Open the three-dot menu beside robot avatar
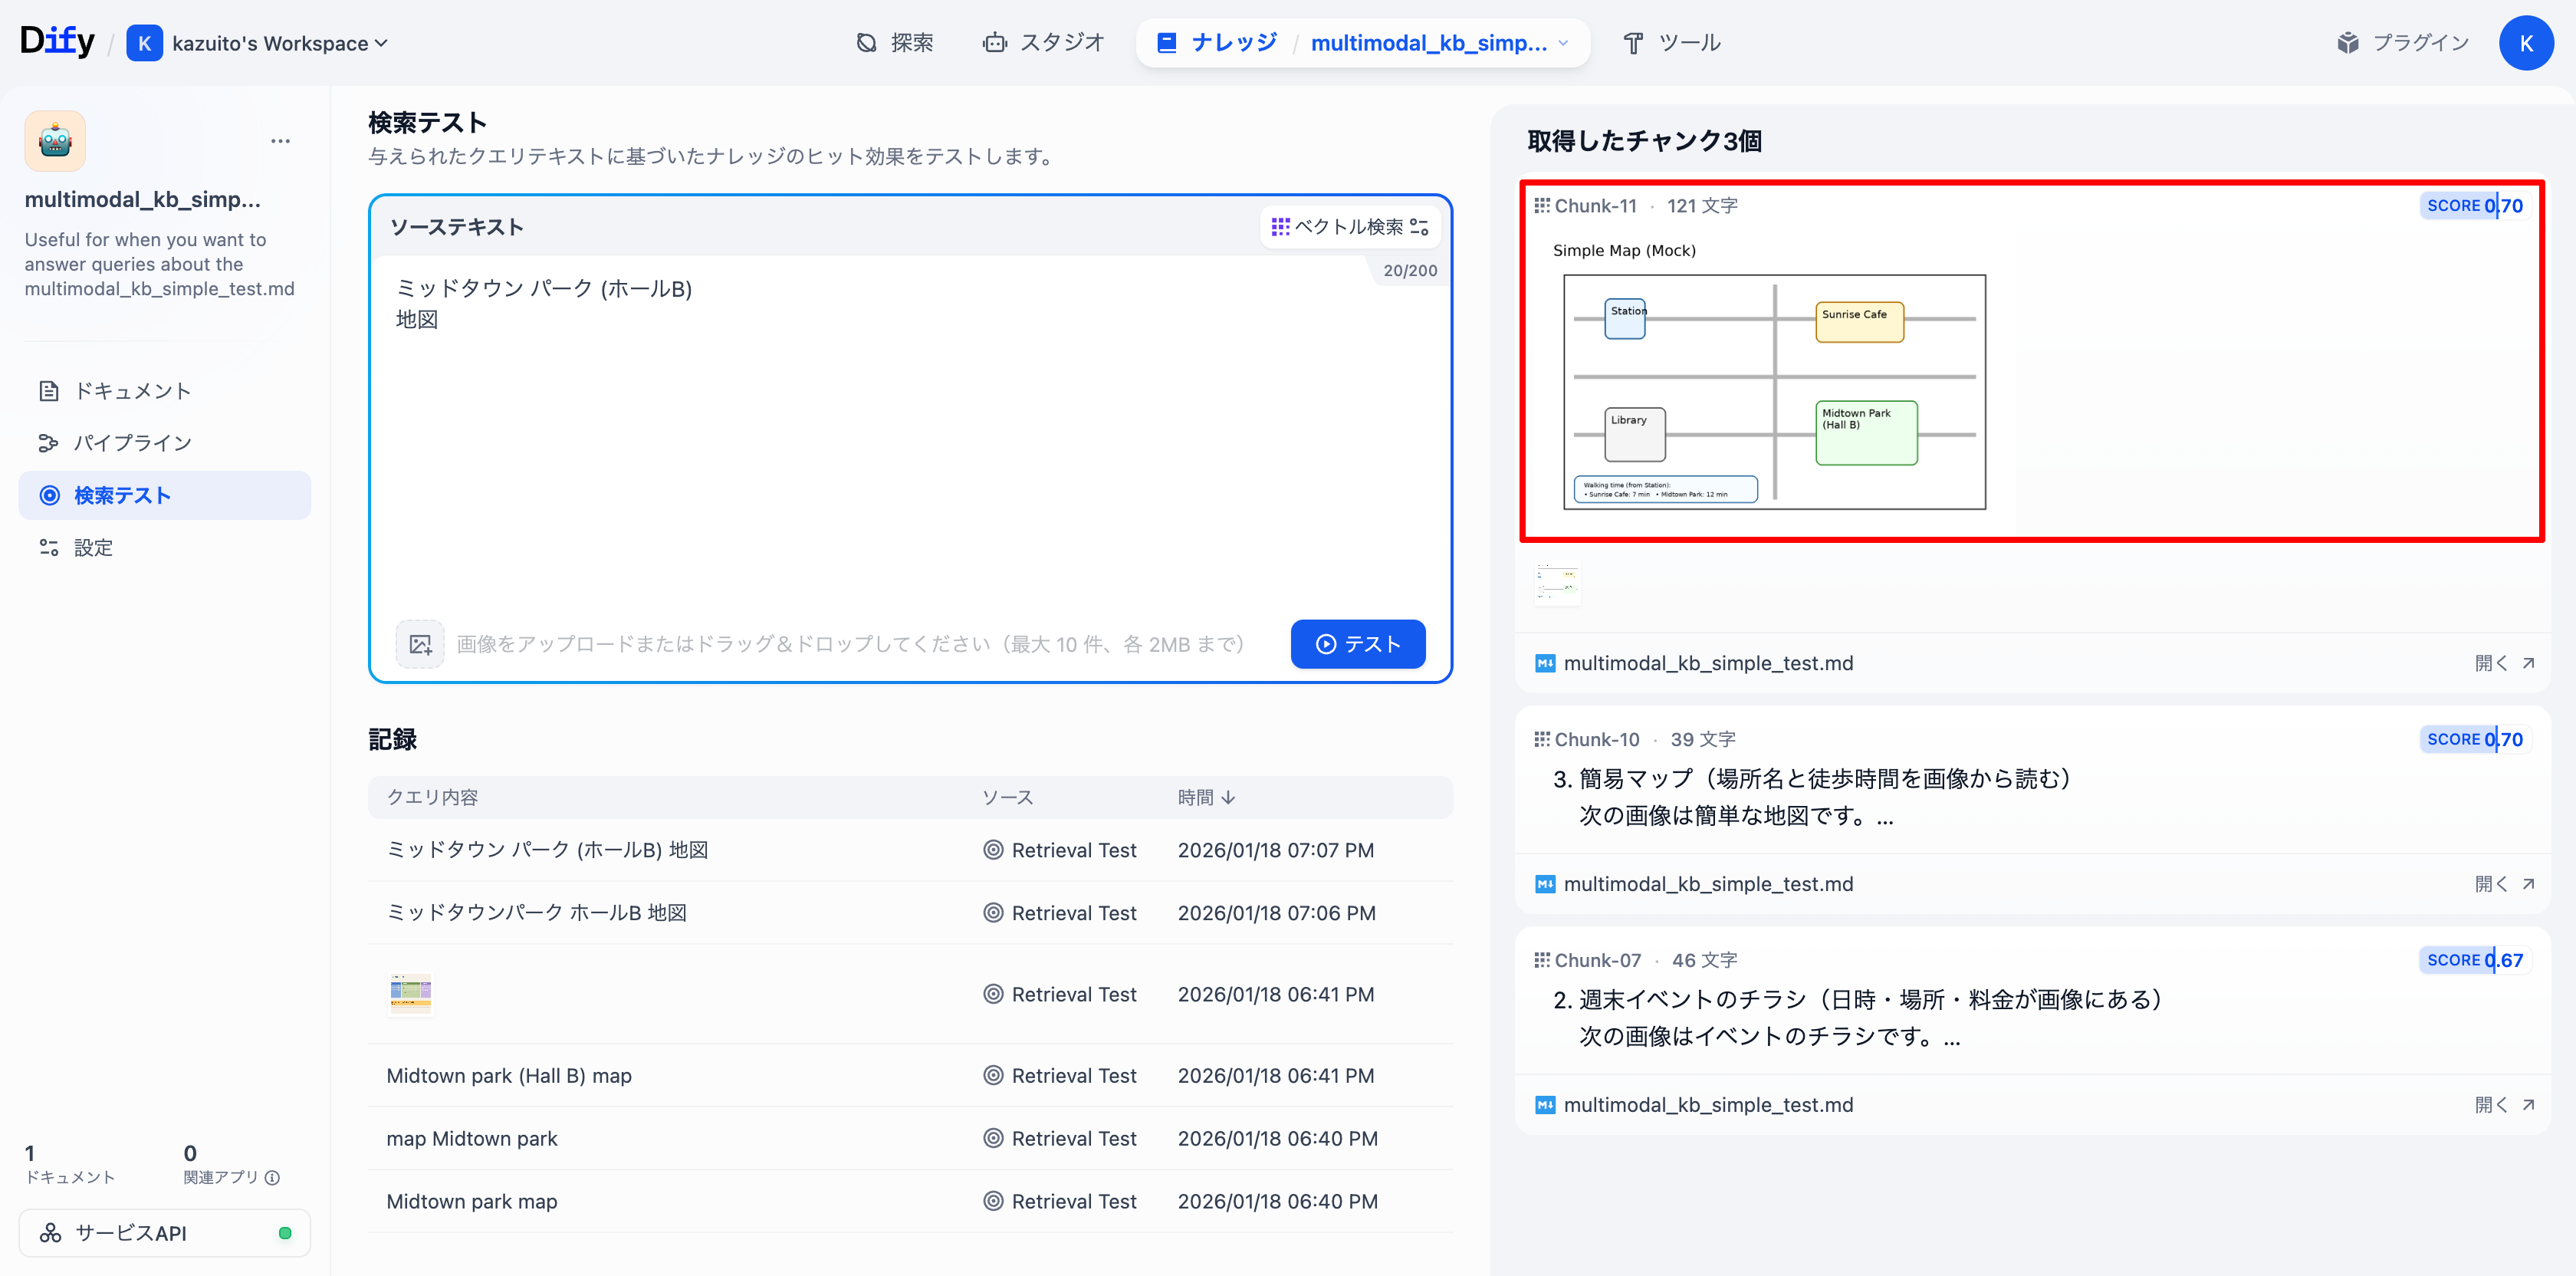This screenshot has height=1276, width=2576. click(x=280, y=141)
